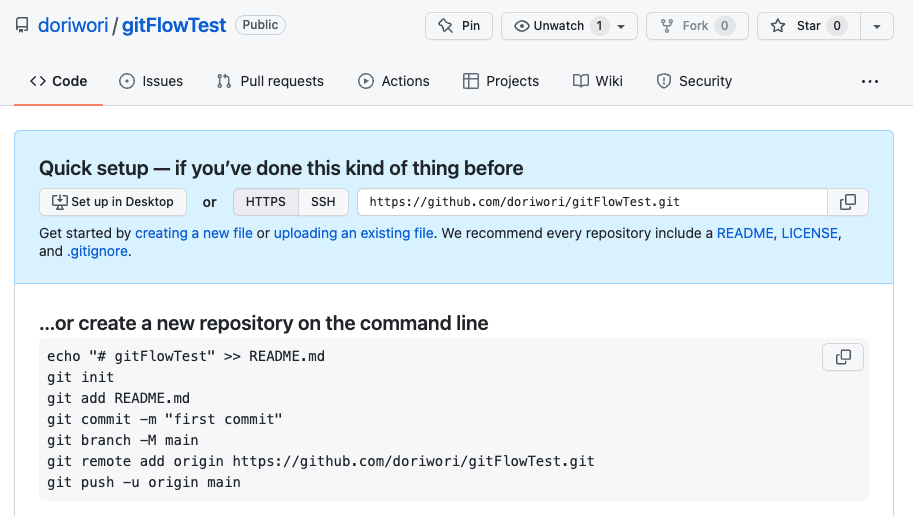Screen dimensions: 913x516
Task: Fork the repository
Action: point(697,26)
